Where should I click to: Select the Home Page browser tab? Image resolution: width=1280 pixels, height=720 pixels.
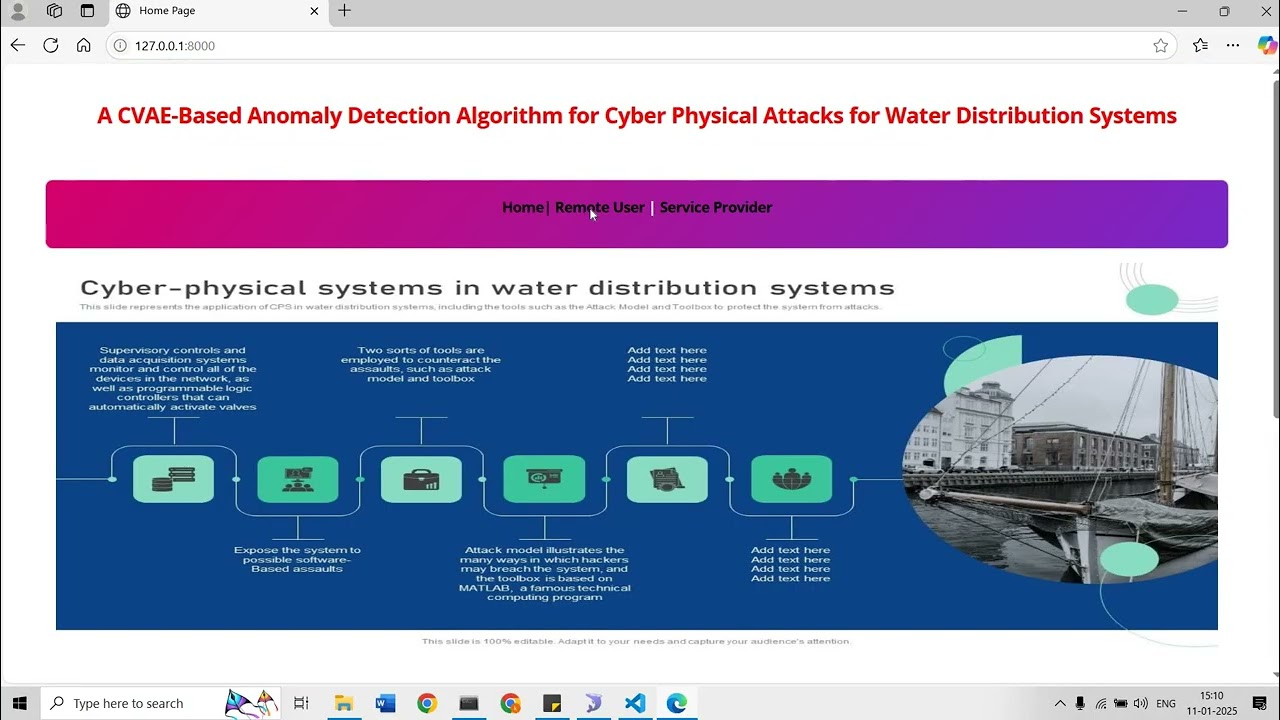tap(218, 11)
